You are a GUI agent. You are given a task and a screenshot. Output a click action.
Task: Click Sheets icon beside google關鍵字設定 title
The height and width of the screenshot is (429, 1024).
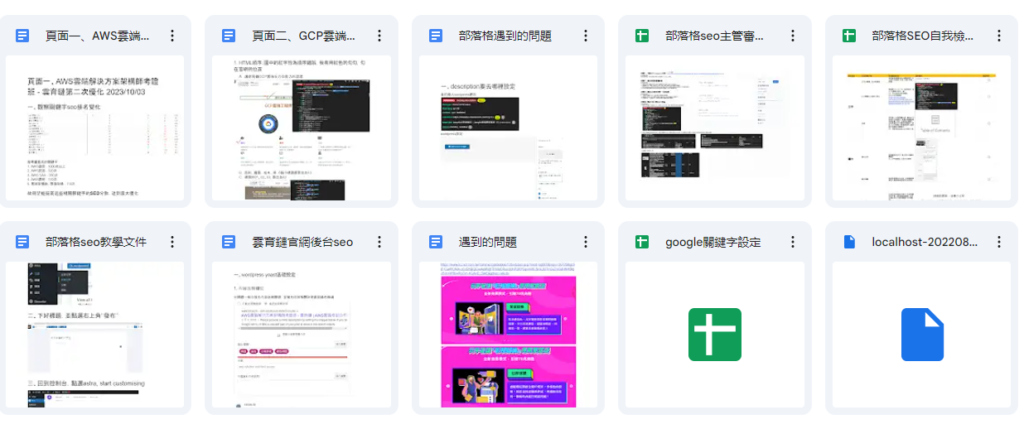[x=643, y=242]
